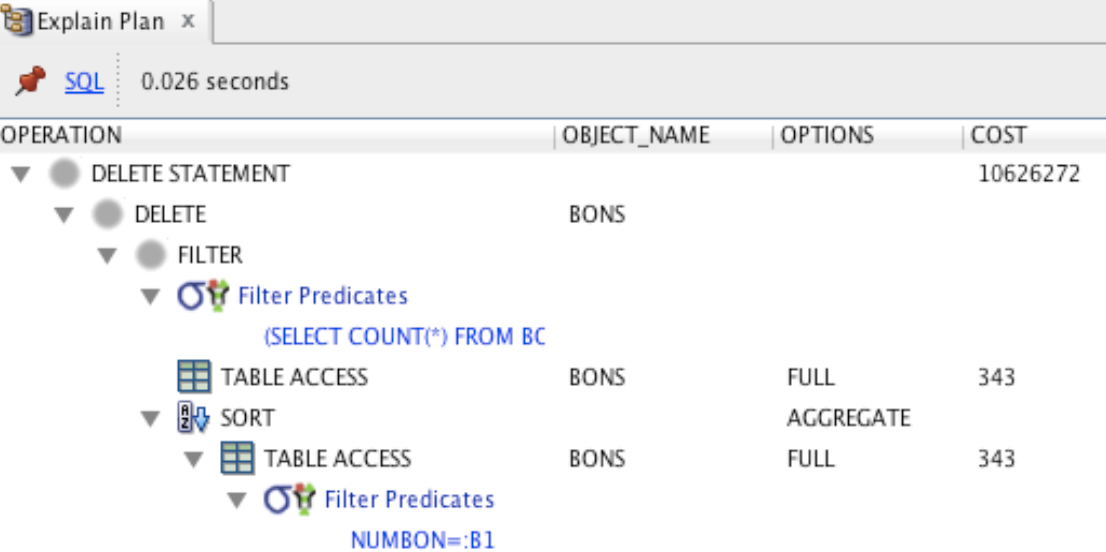Switch to the Explain Plan tab

100,22
